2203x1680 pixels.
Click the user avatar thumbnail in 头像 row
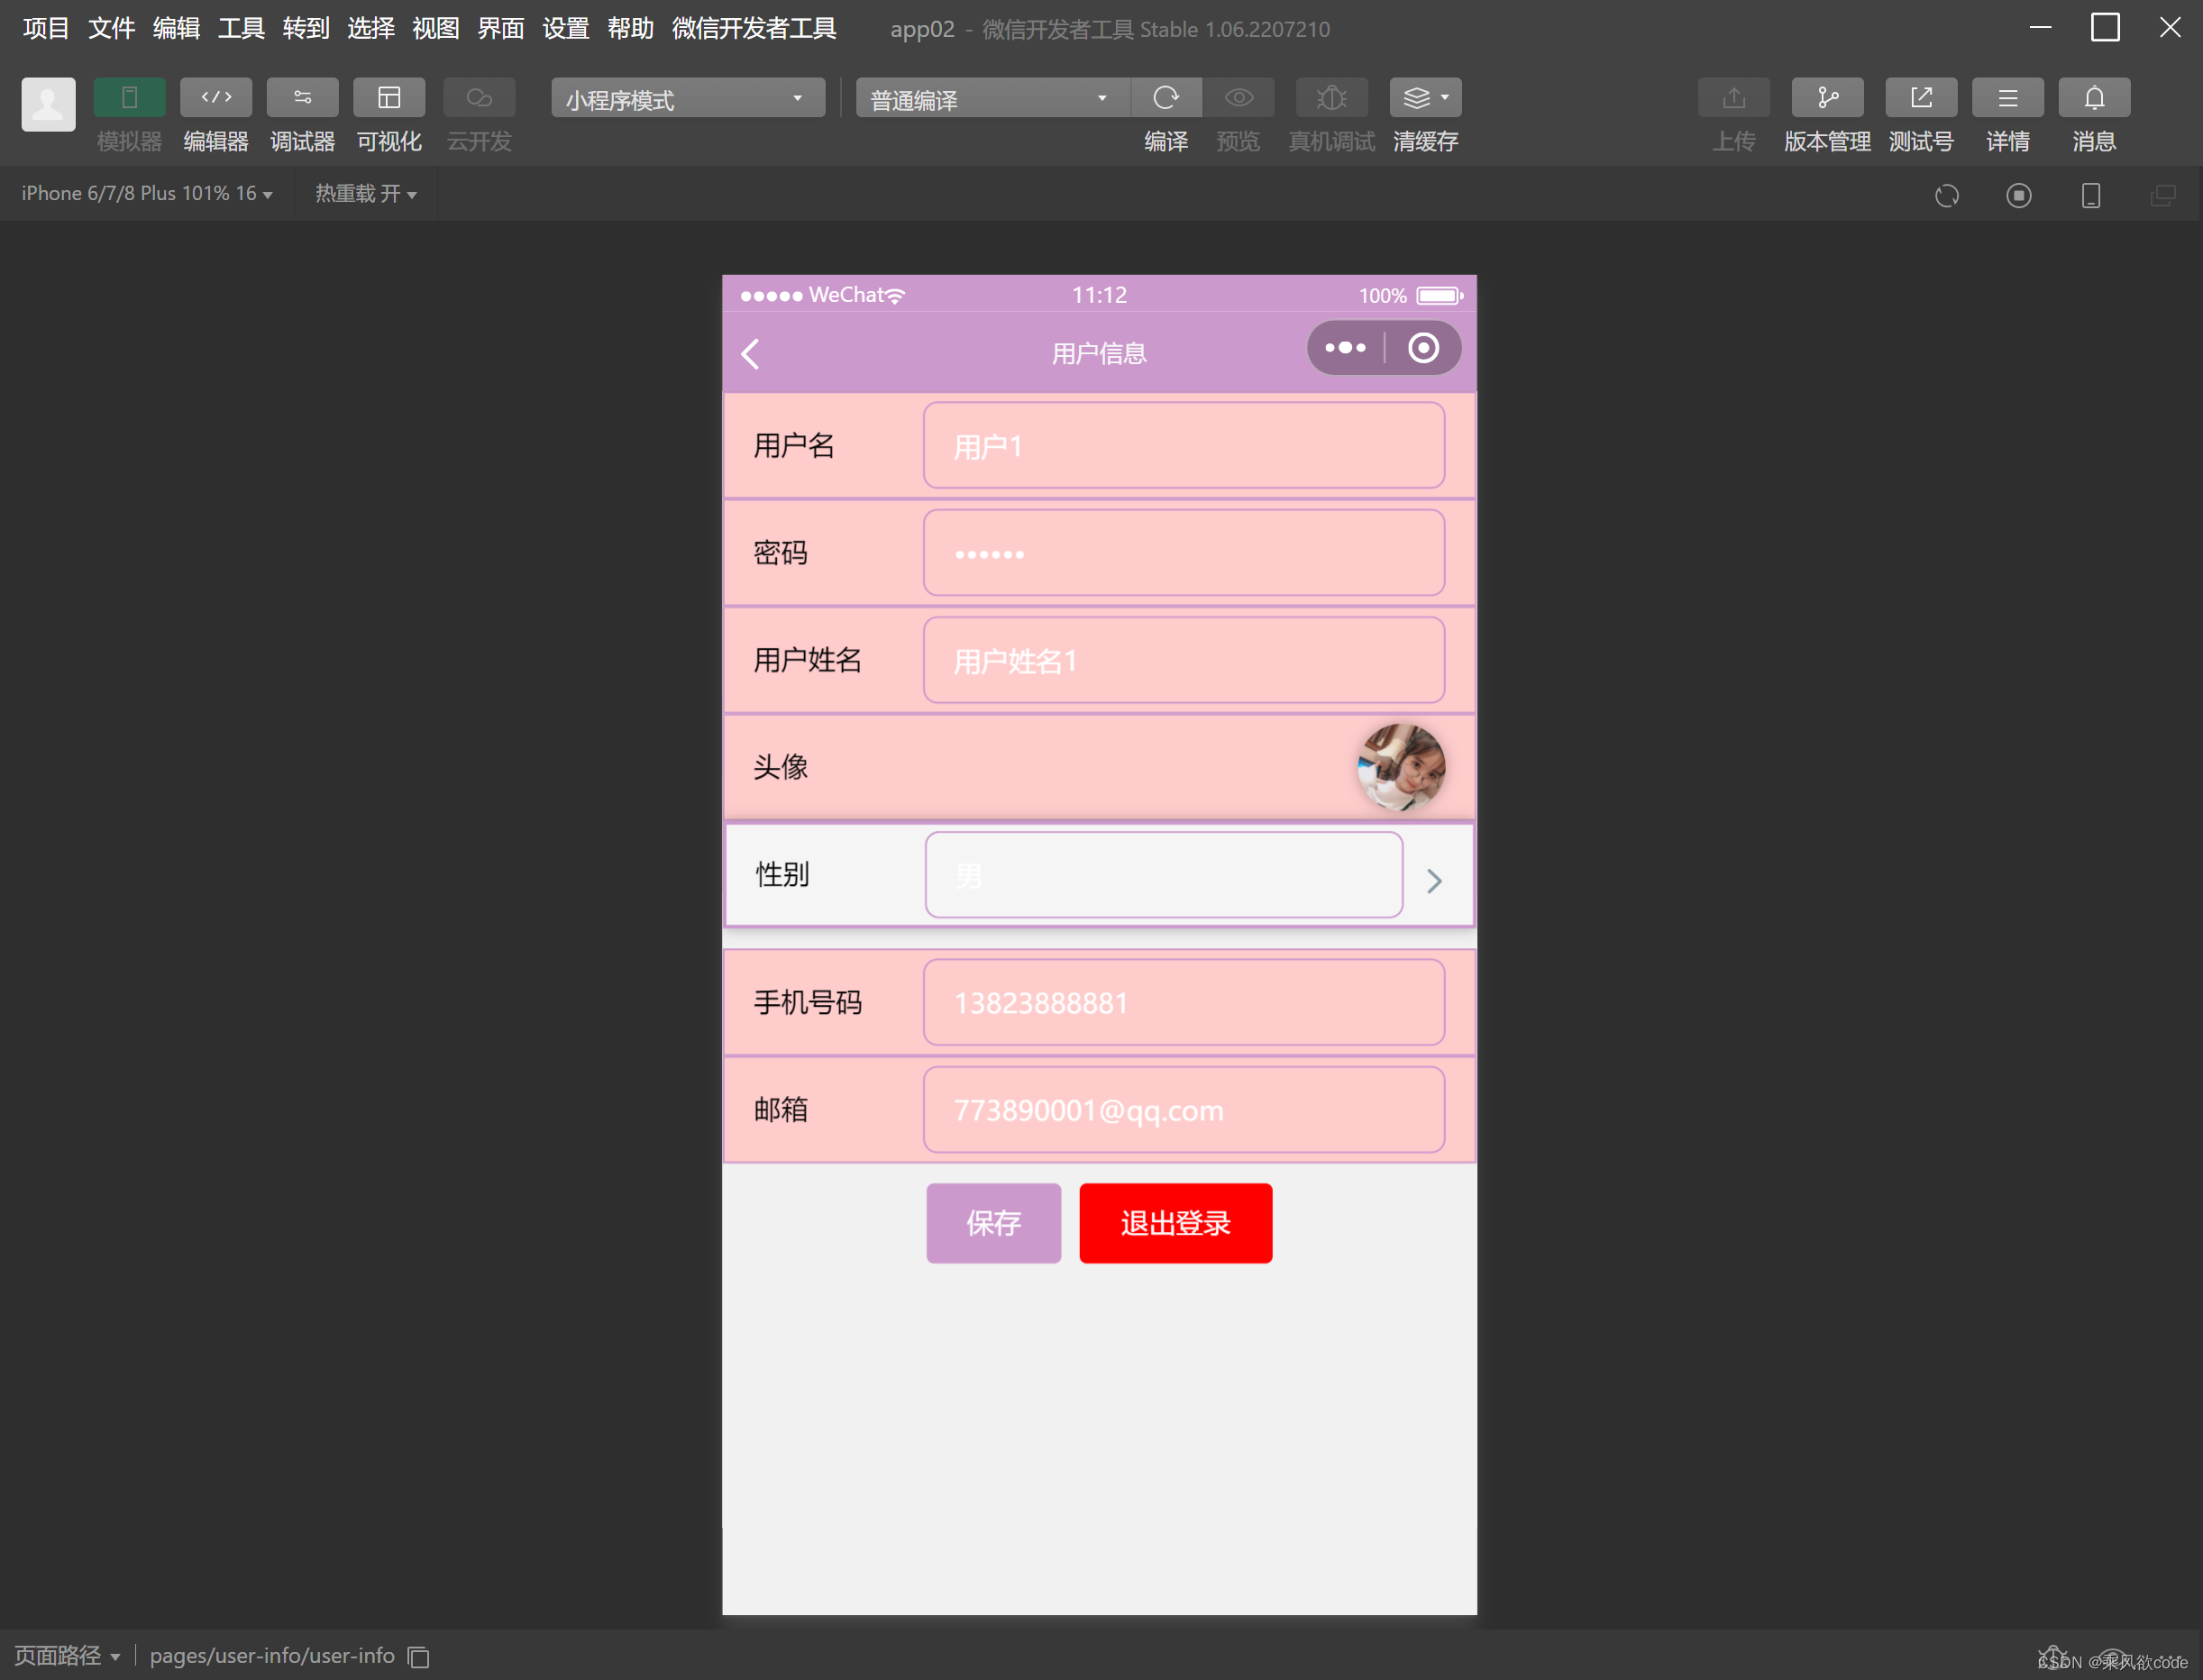(1401, 766)
